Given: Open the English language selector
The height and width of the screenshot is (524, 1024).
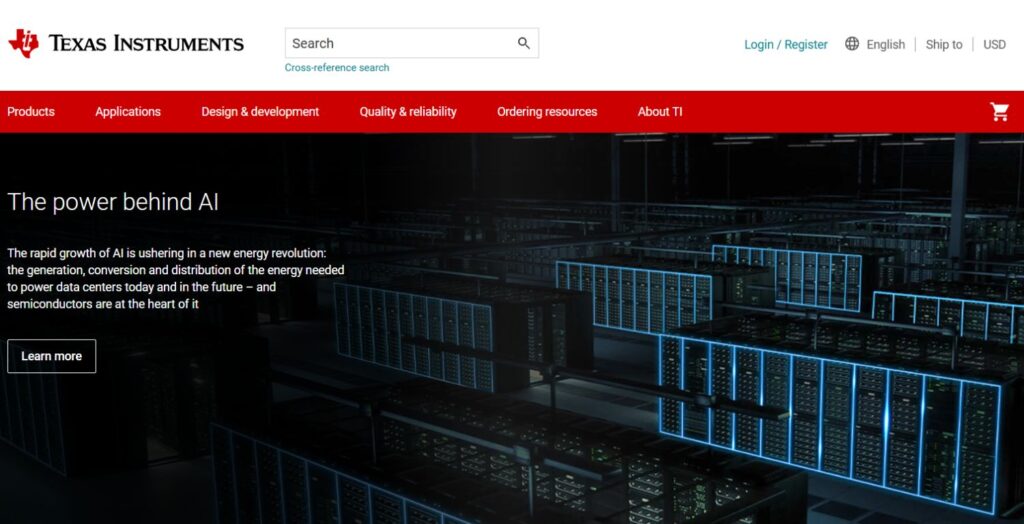Looking at the screenshot, I should pyautogui.click(x=885, y=44).
